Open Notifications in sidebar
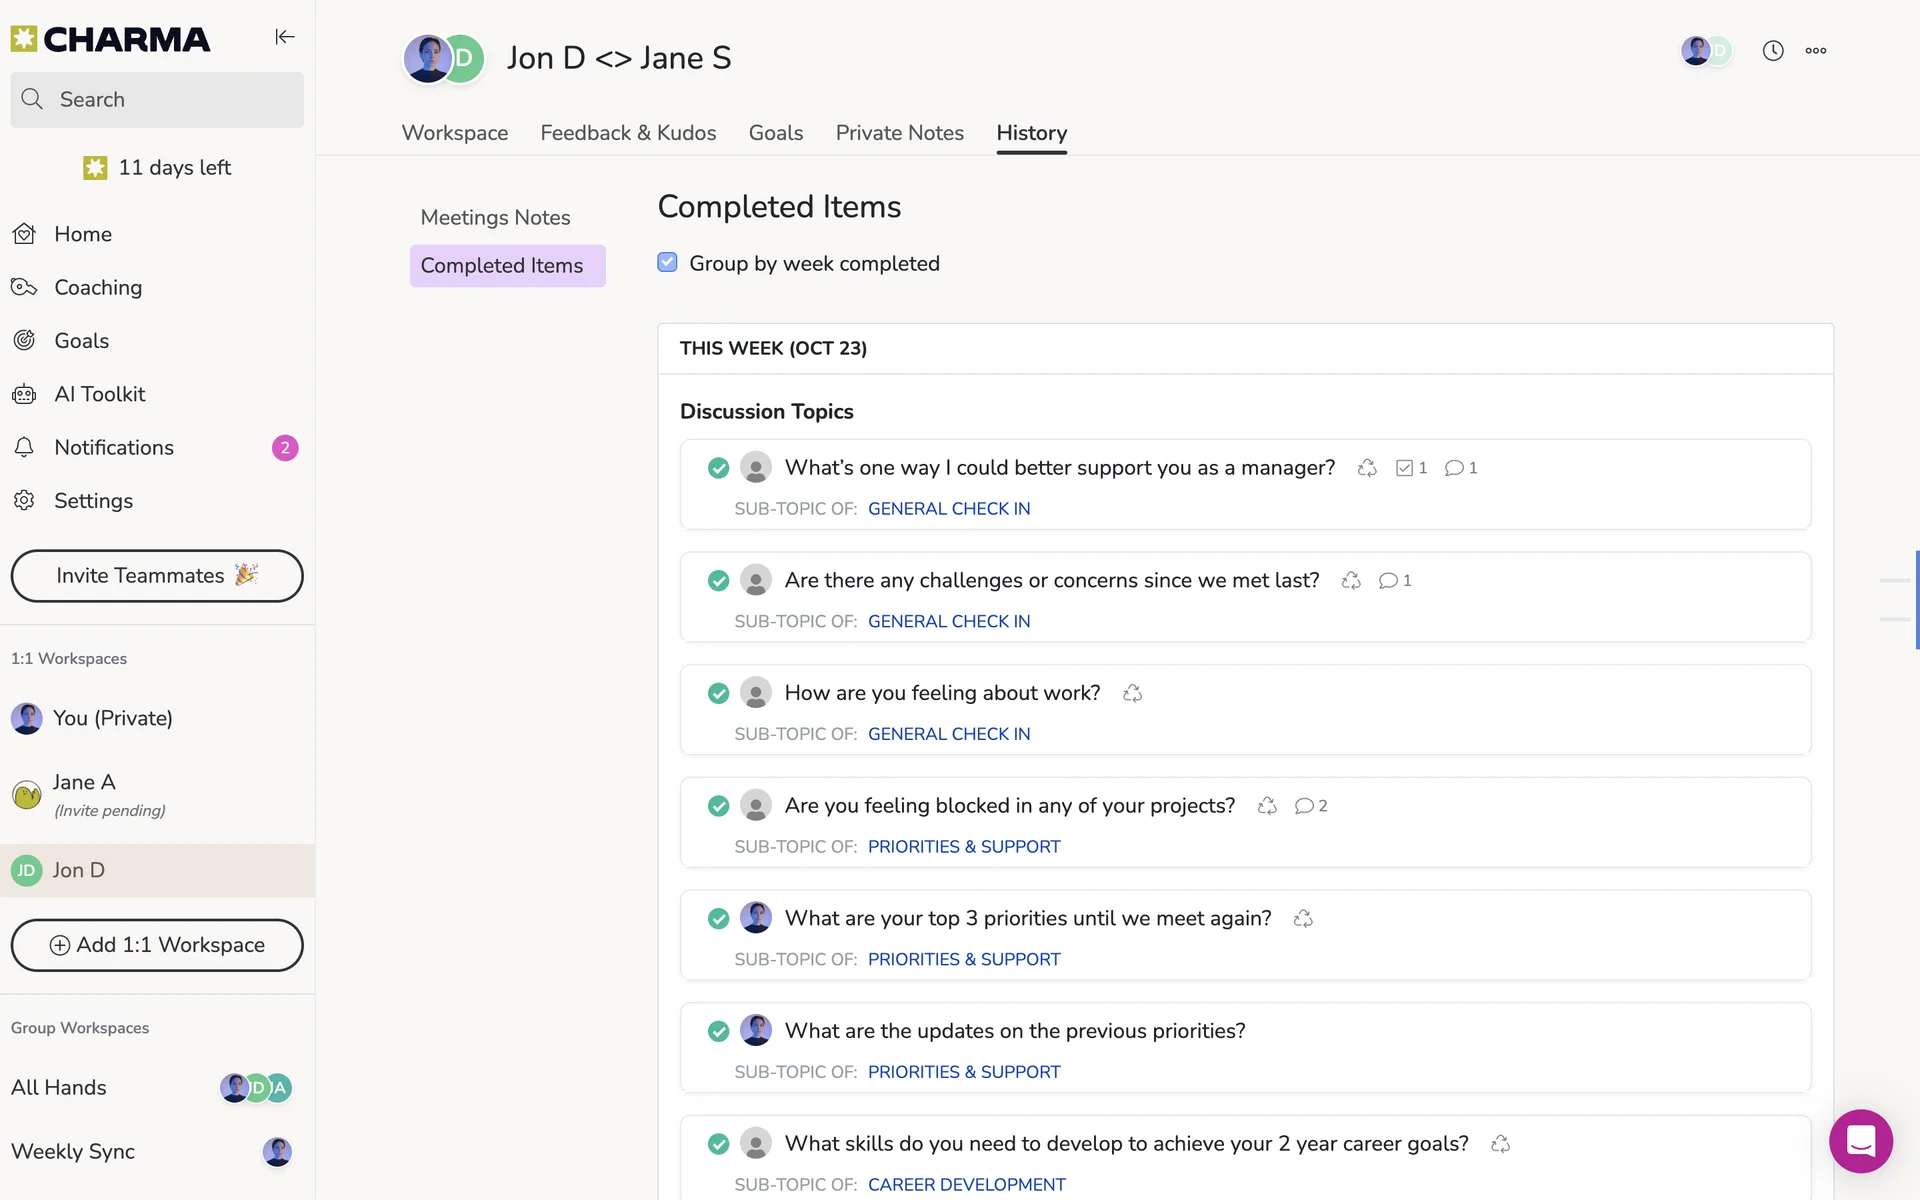The width and height of the screenshot is (1920, 1200). (113, 448)
